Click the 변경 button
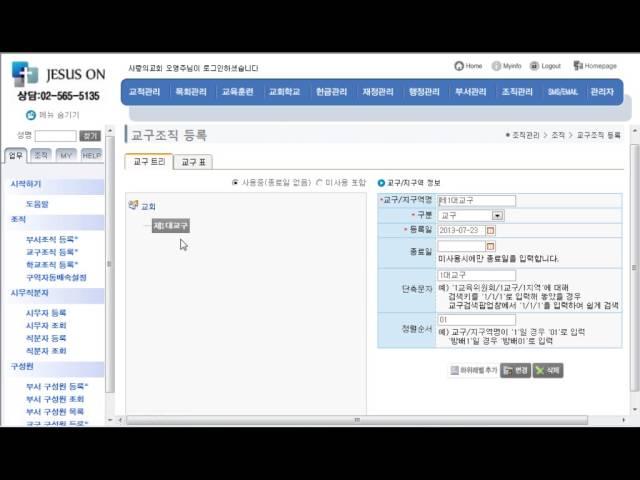The image size is (640, 480). tap(516, 370)
